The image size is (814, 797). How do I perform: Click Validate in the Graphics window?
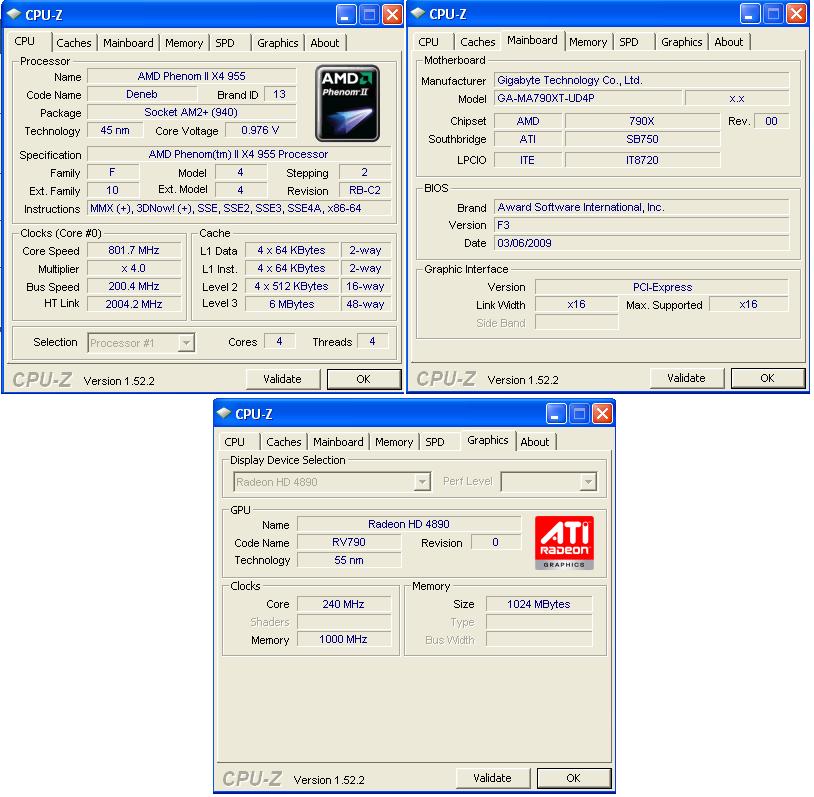point(492,778)
